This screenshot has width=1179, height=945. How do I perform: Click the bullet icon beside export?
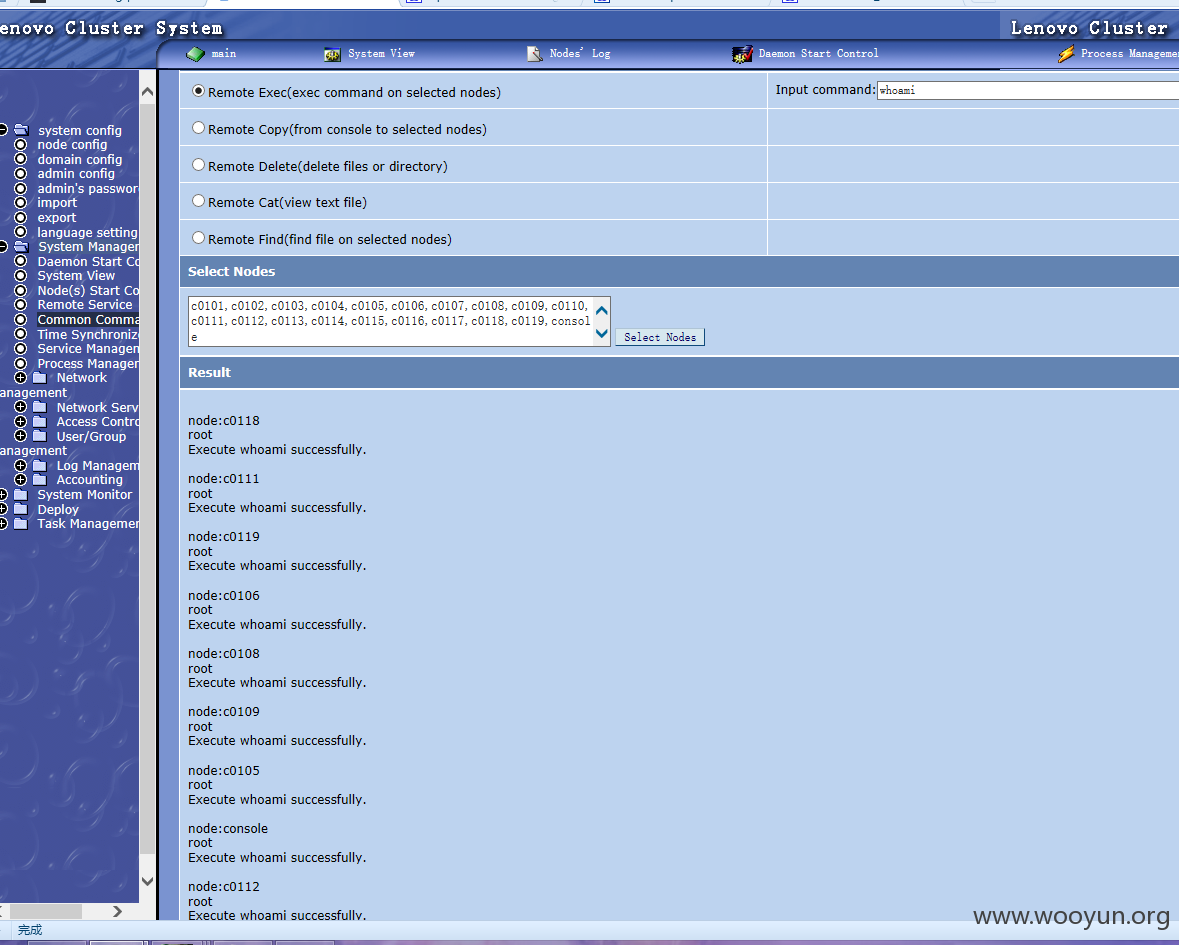tap(21, 217)
